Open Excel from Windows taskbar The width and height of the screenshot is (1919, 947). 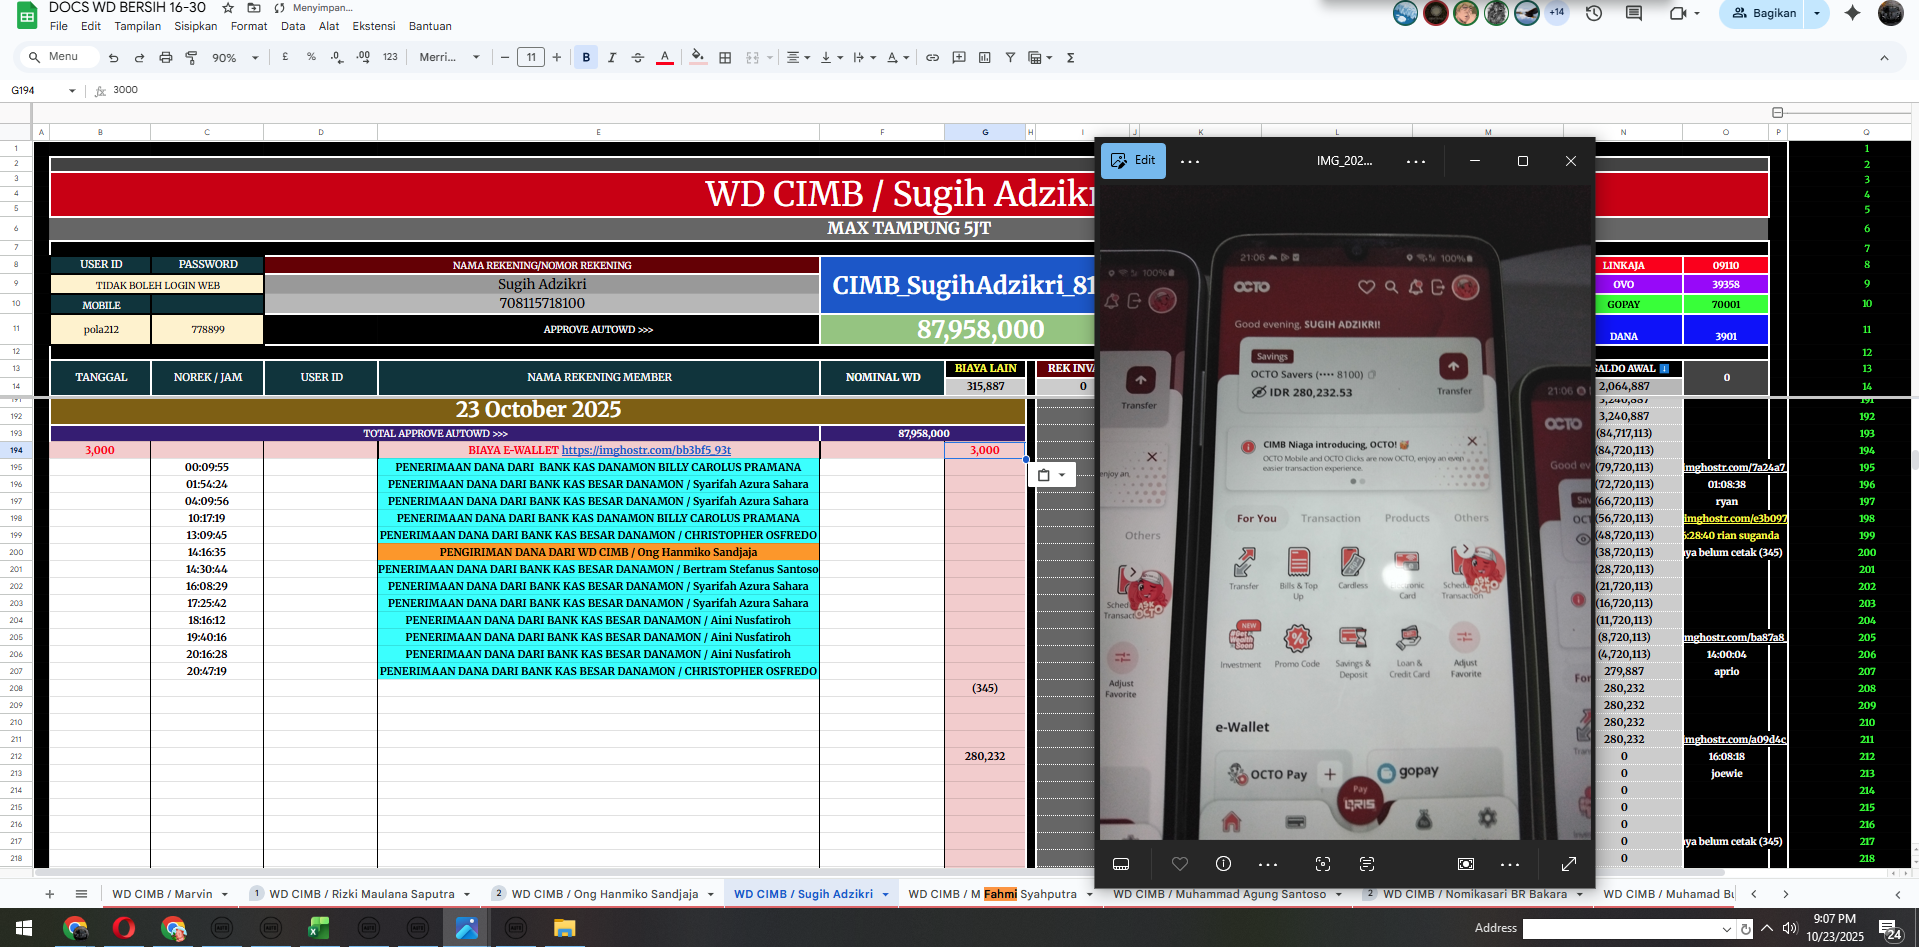tap(319, 929)
